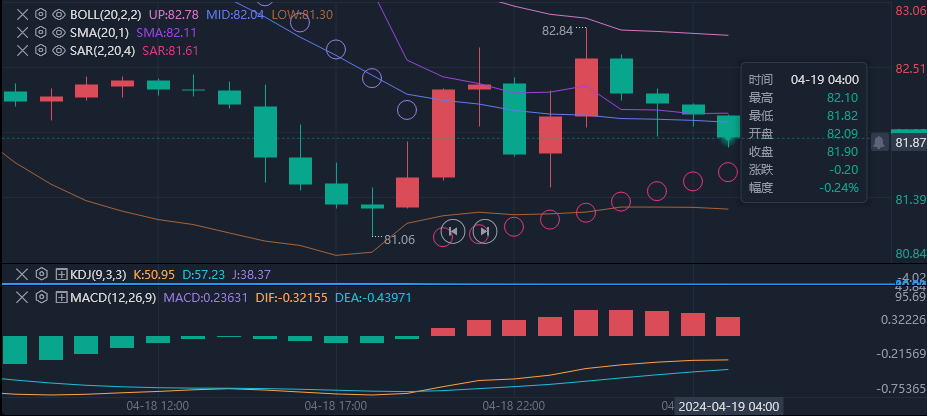927x416 pixels.
Task: Expand the KDJ panel with plus icon
Action: point(61,274)
